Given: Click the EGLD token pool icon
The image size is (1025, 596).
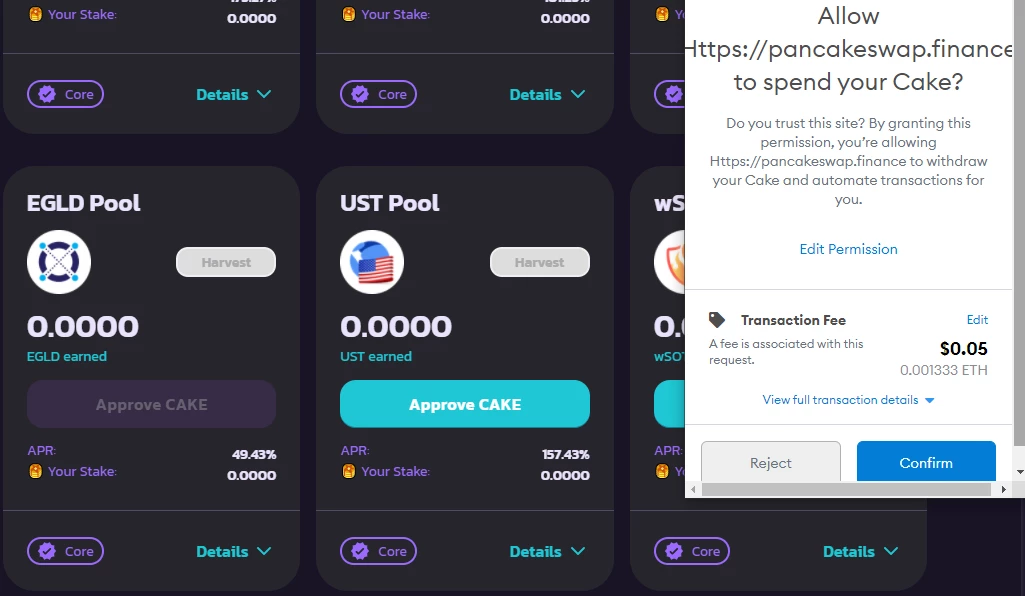Looking at the screenshot, I should click(59, 262).
